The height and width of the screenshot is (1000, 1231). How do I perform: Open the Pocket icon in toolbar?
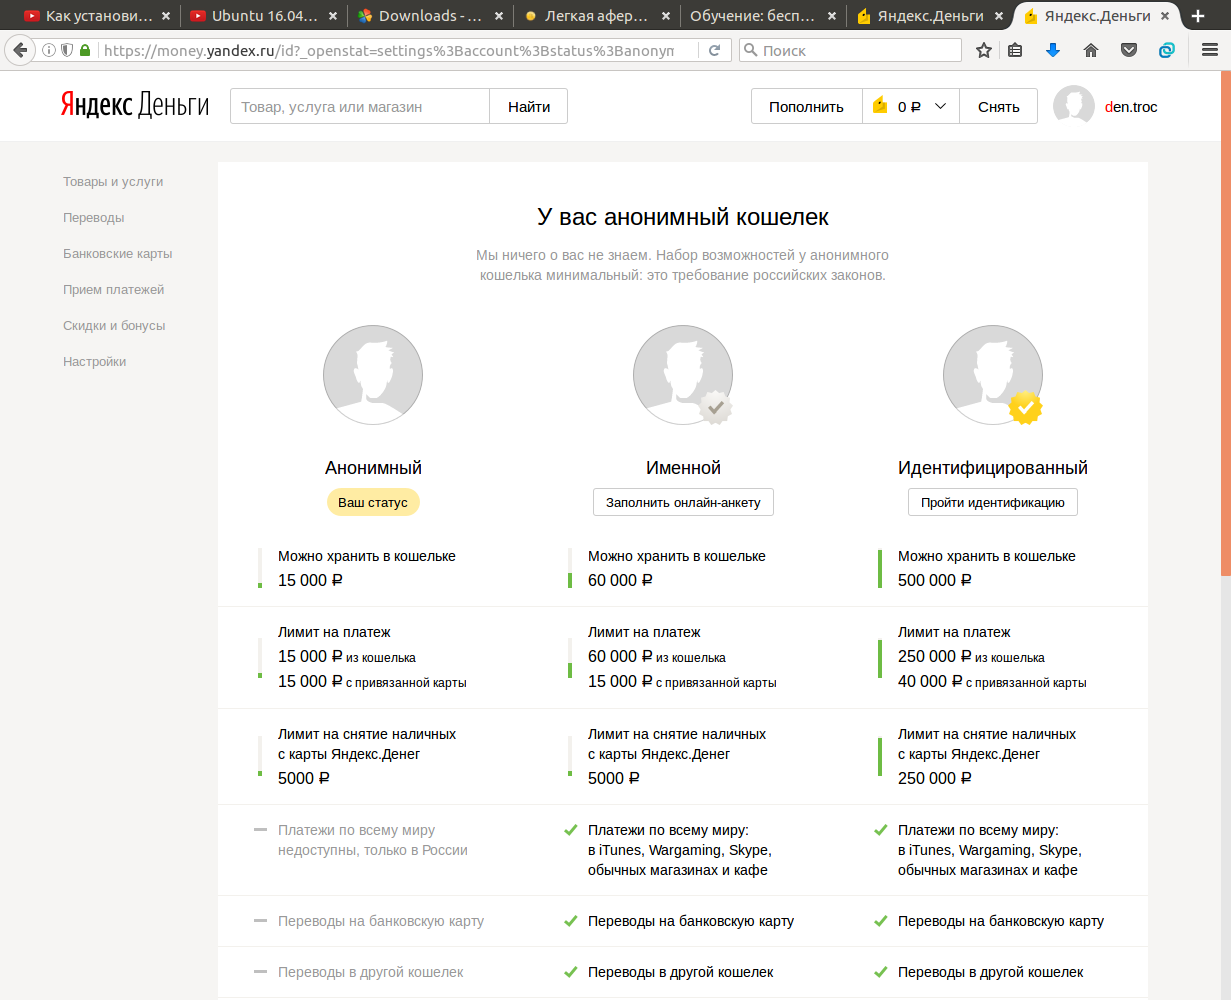(1129, 50)
